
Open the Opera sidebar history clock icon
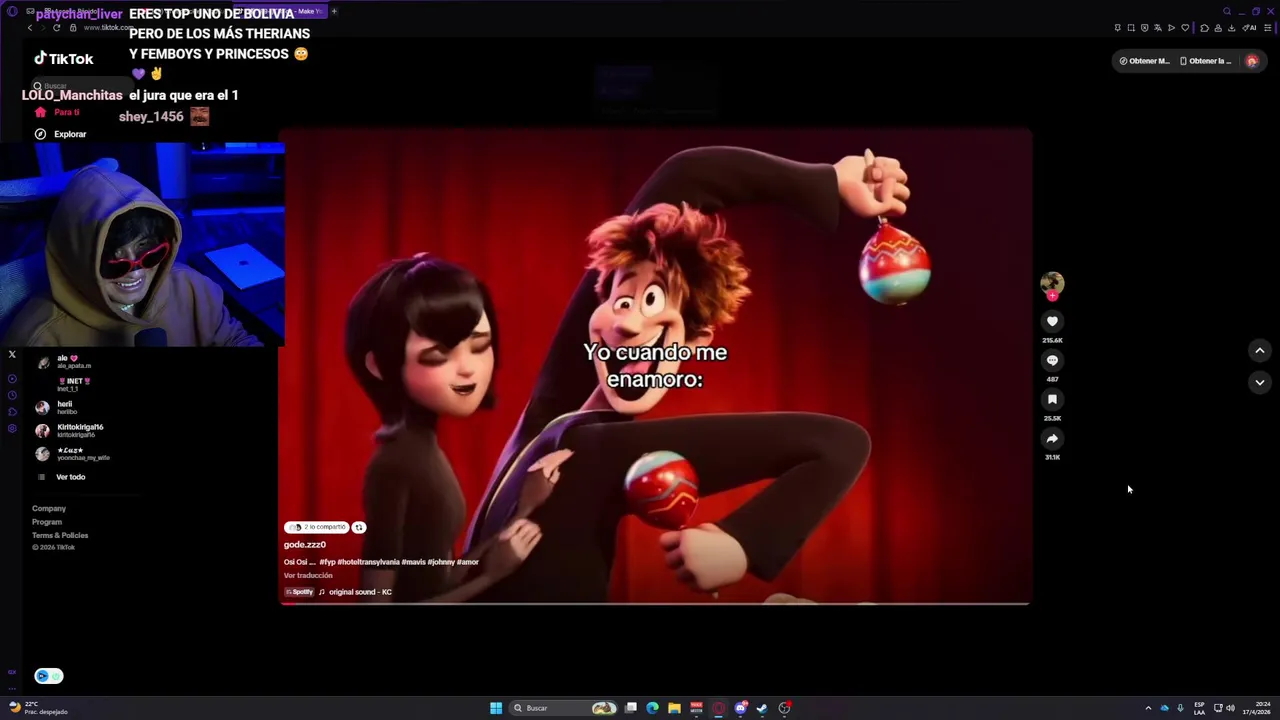click(x=12, y=395)
